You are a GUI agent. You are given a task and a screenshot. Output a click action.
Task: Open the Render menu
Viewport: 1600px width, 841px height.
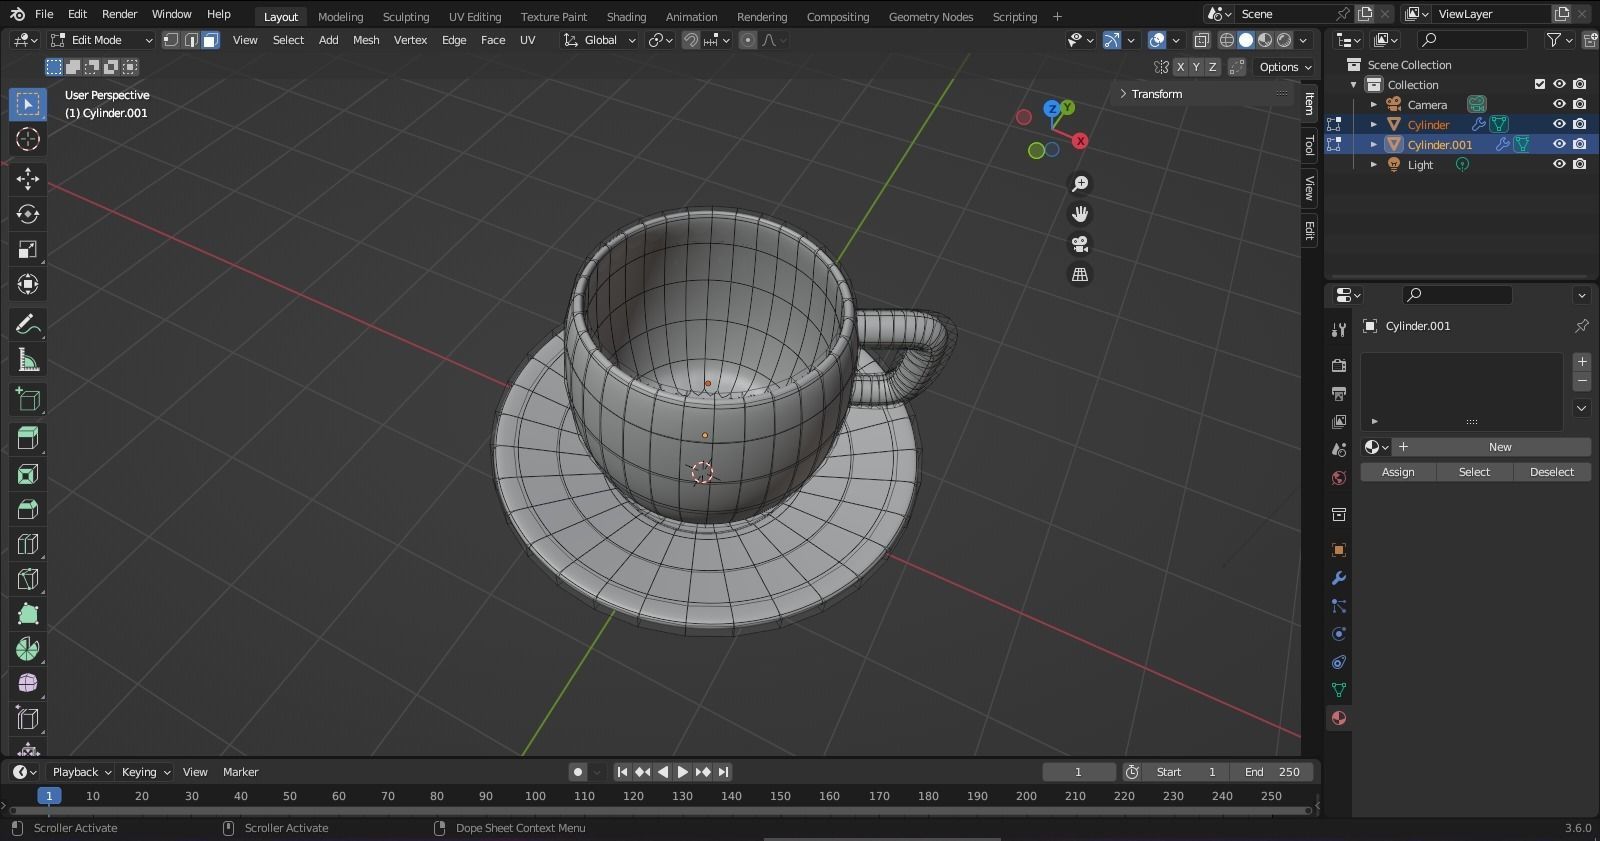coord(119,14)
